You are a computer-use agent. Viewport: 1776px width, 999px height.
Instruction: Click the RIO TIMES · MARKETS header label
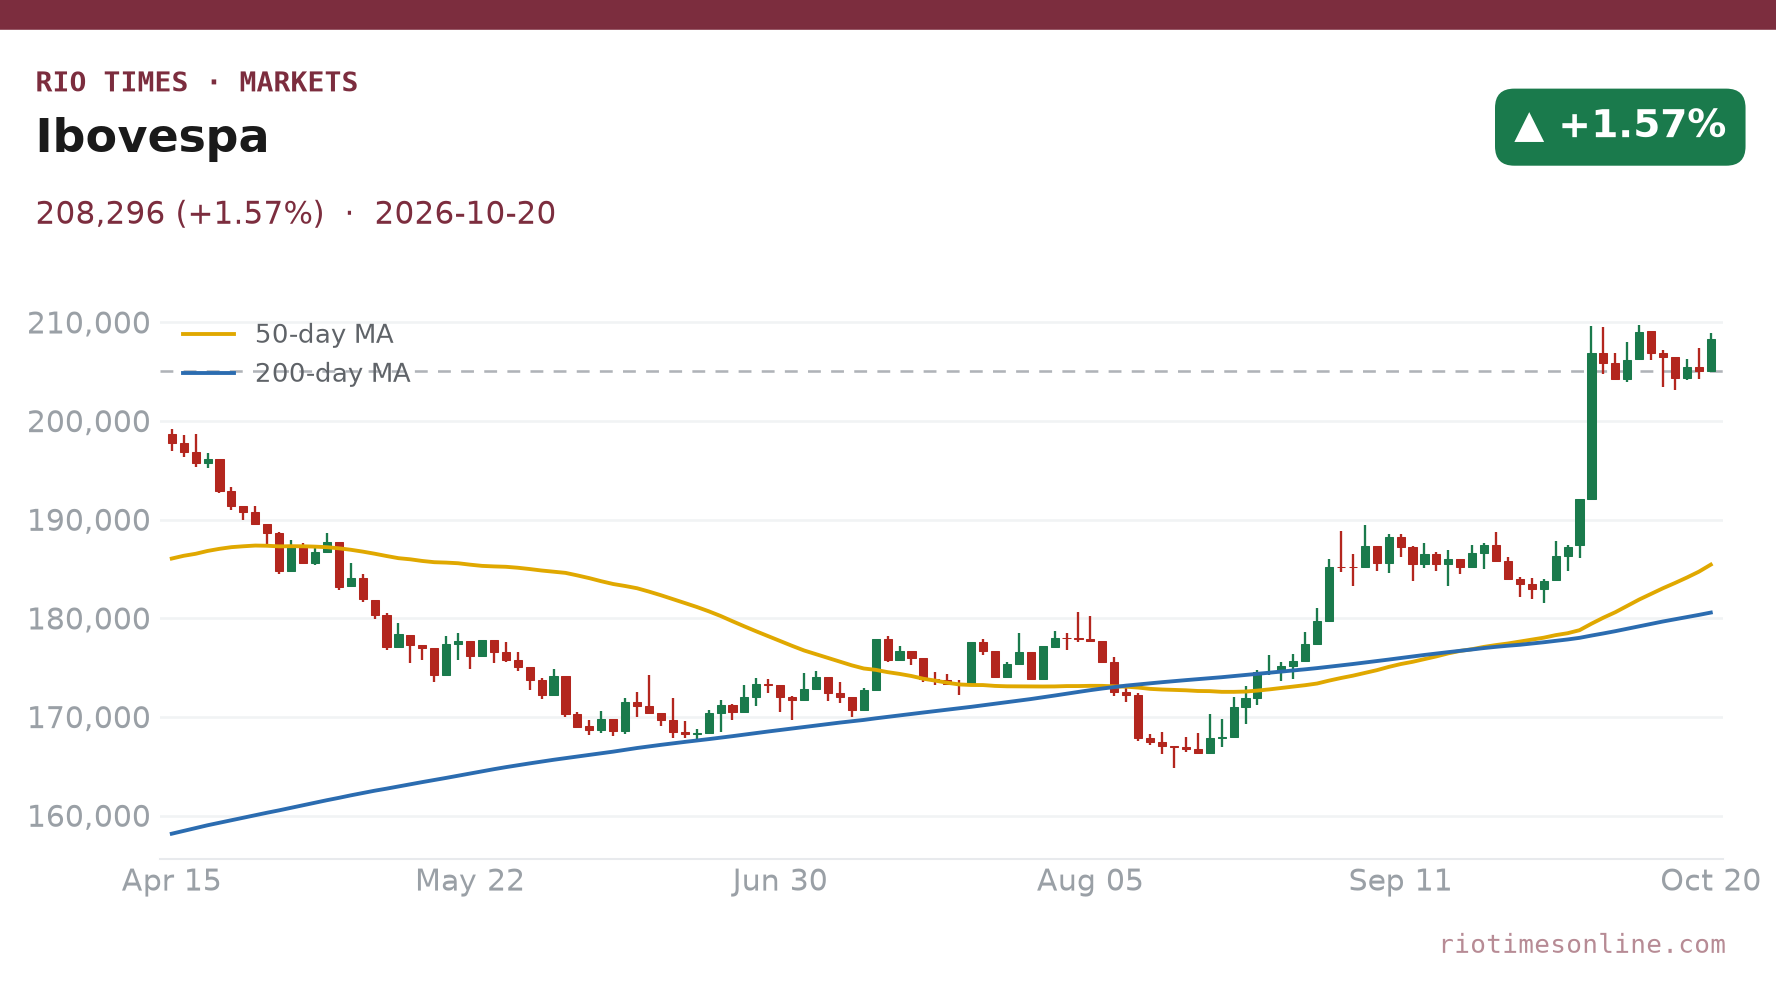click(x=197, y=82)
